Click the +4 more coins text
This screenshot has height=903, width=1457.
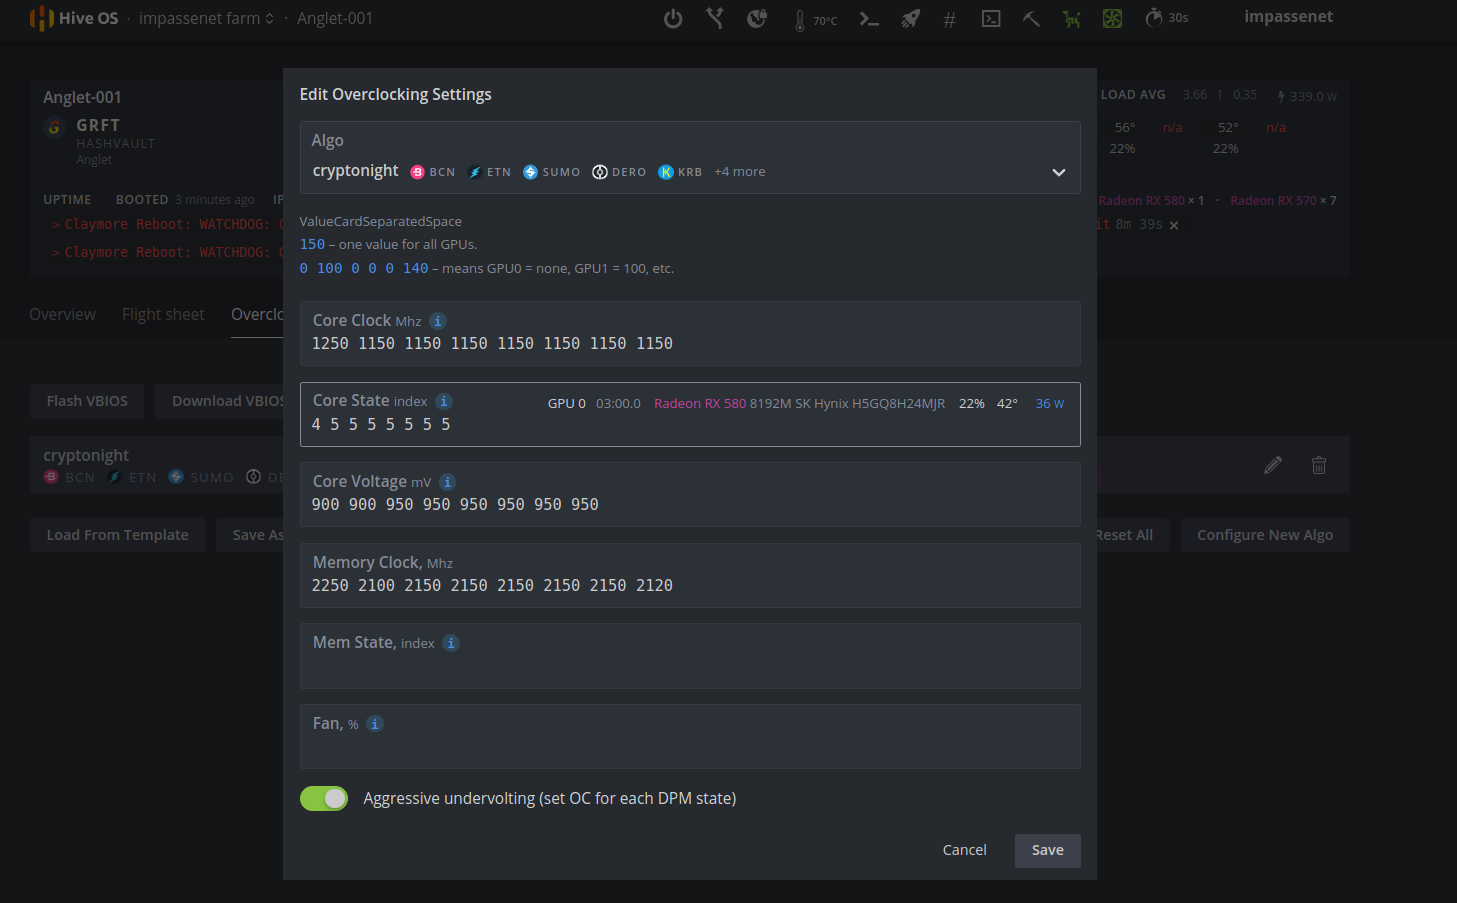tap(739, 172)
